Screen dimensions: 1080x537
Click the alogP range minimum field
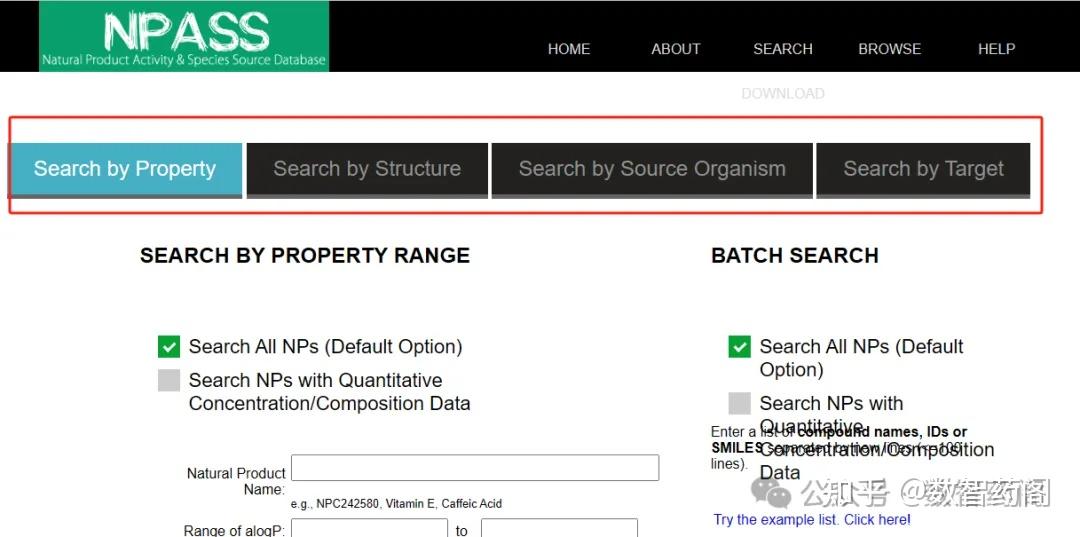point(369,529)
